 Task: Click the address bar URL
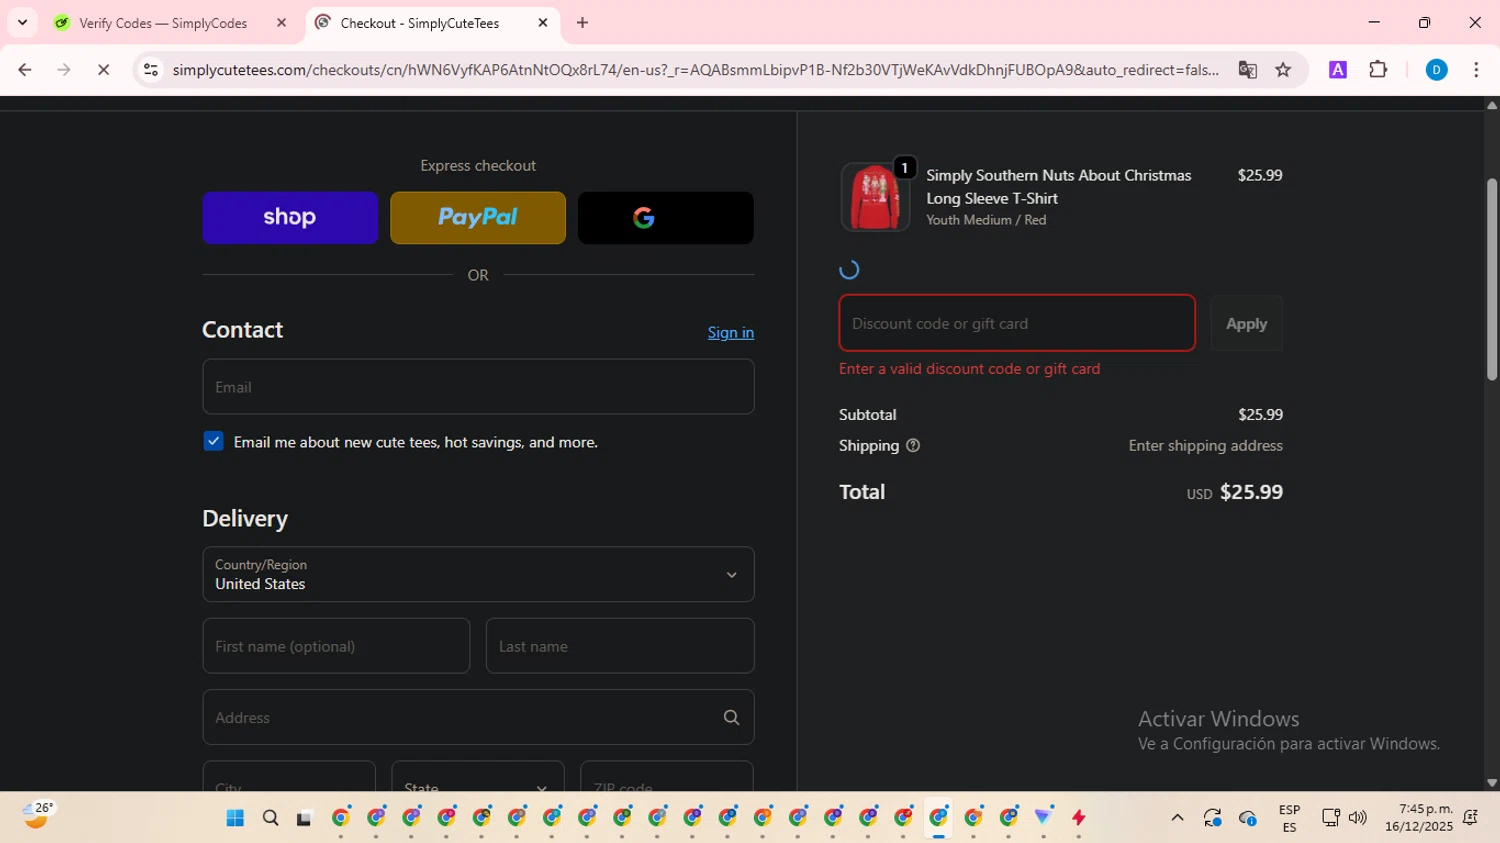point(695,70)
